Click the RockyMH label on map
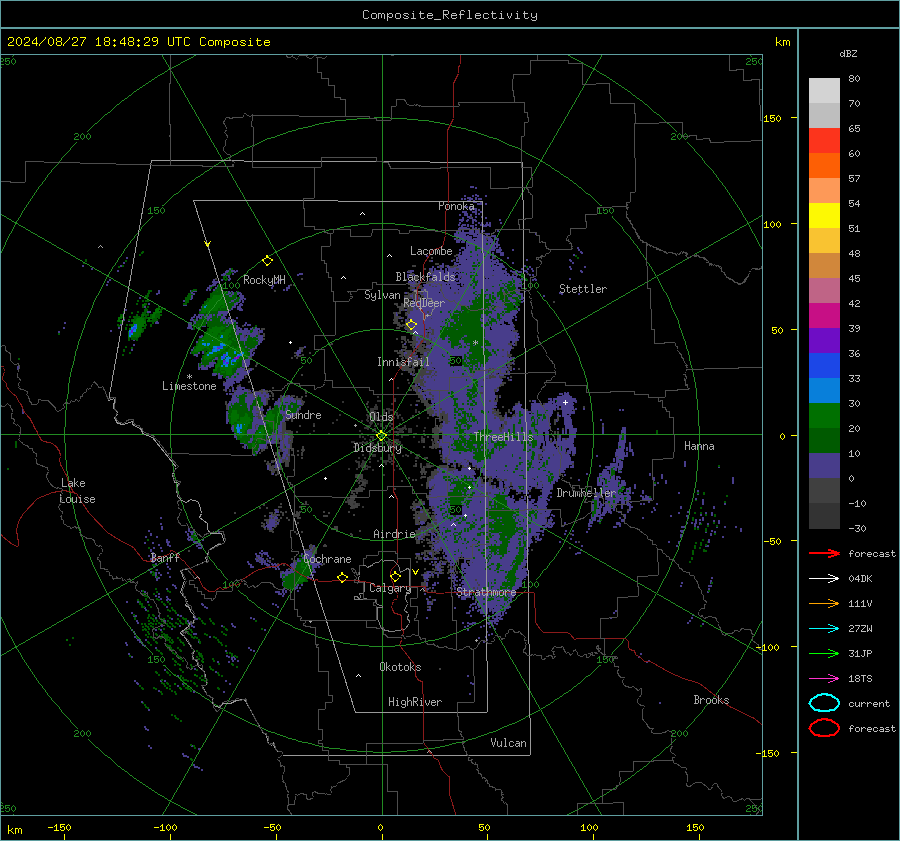This screenshot has width=900, height=841. [264, 280]
